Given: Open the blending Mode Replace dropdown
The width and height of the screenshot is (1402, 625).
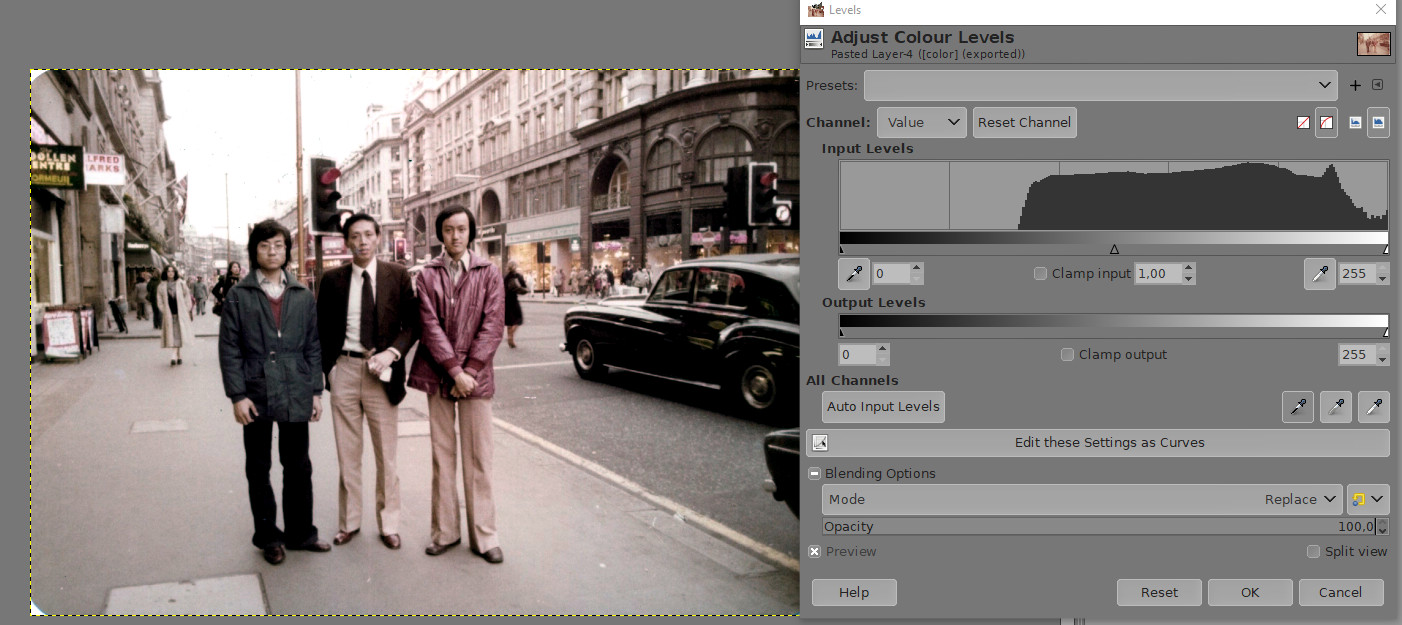Looking at the screenshot, I should pyautogui.click(x=1082, y=499).
